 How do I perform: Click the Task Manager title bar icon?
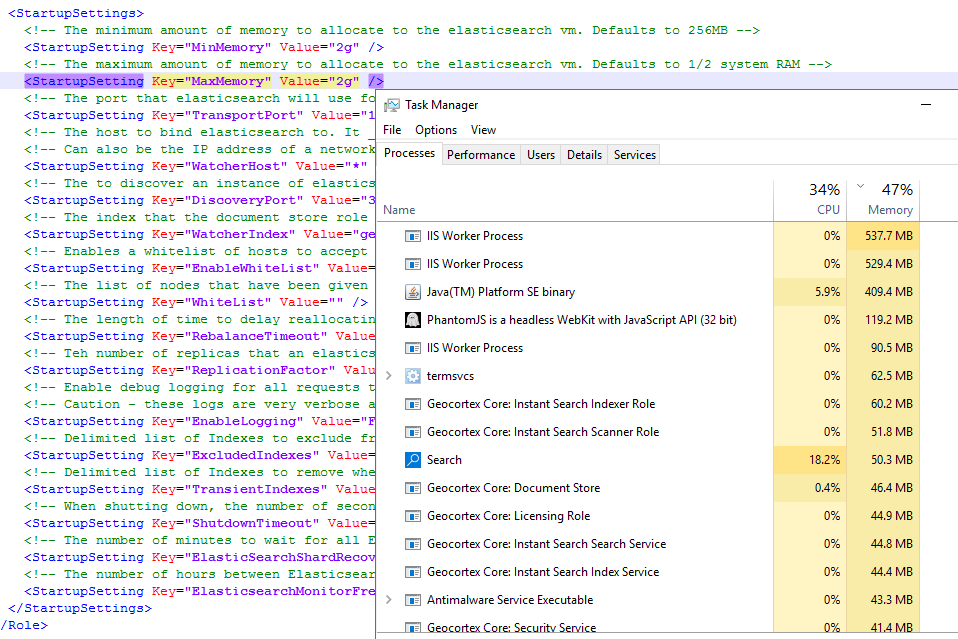[392, 105]
